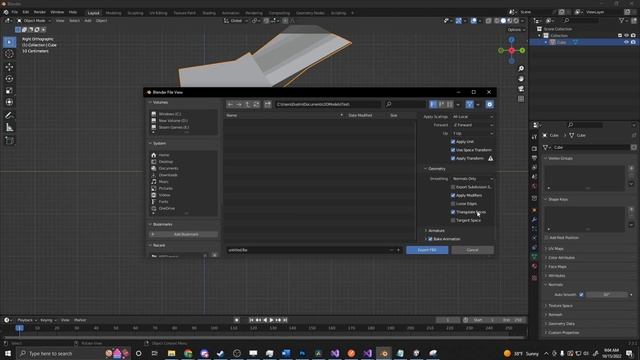Viewport: 640px width, 360px height.
Task: Open Apply Scalings dropdown
Action: 472,117
